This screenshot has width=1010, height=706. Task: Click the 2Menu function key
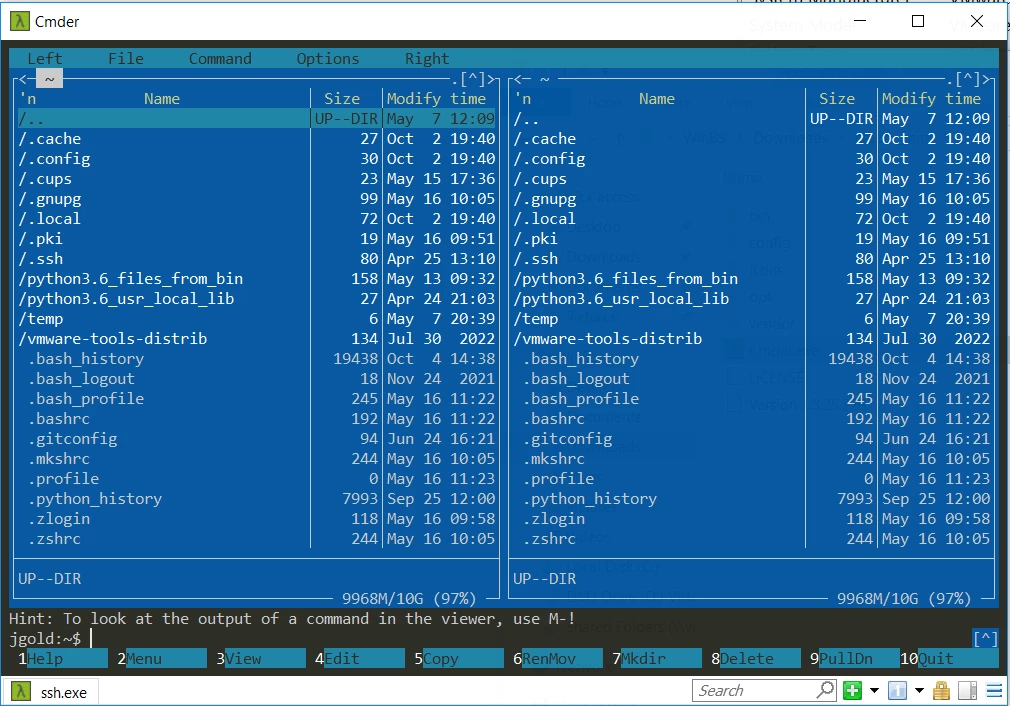tap(162, 658)
